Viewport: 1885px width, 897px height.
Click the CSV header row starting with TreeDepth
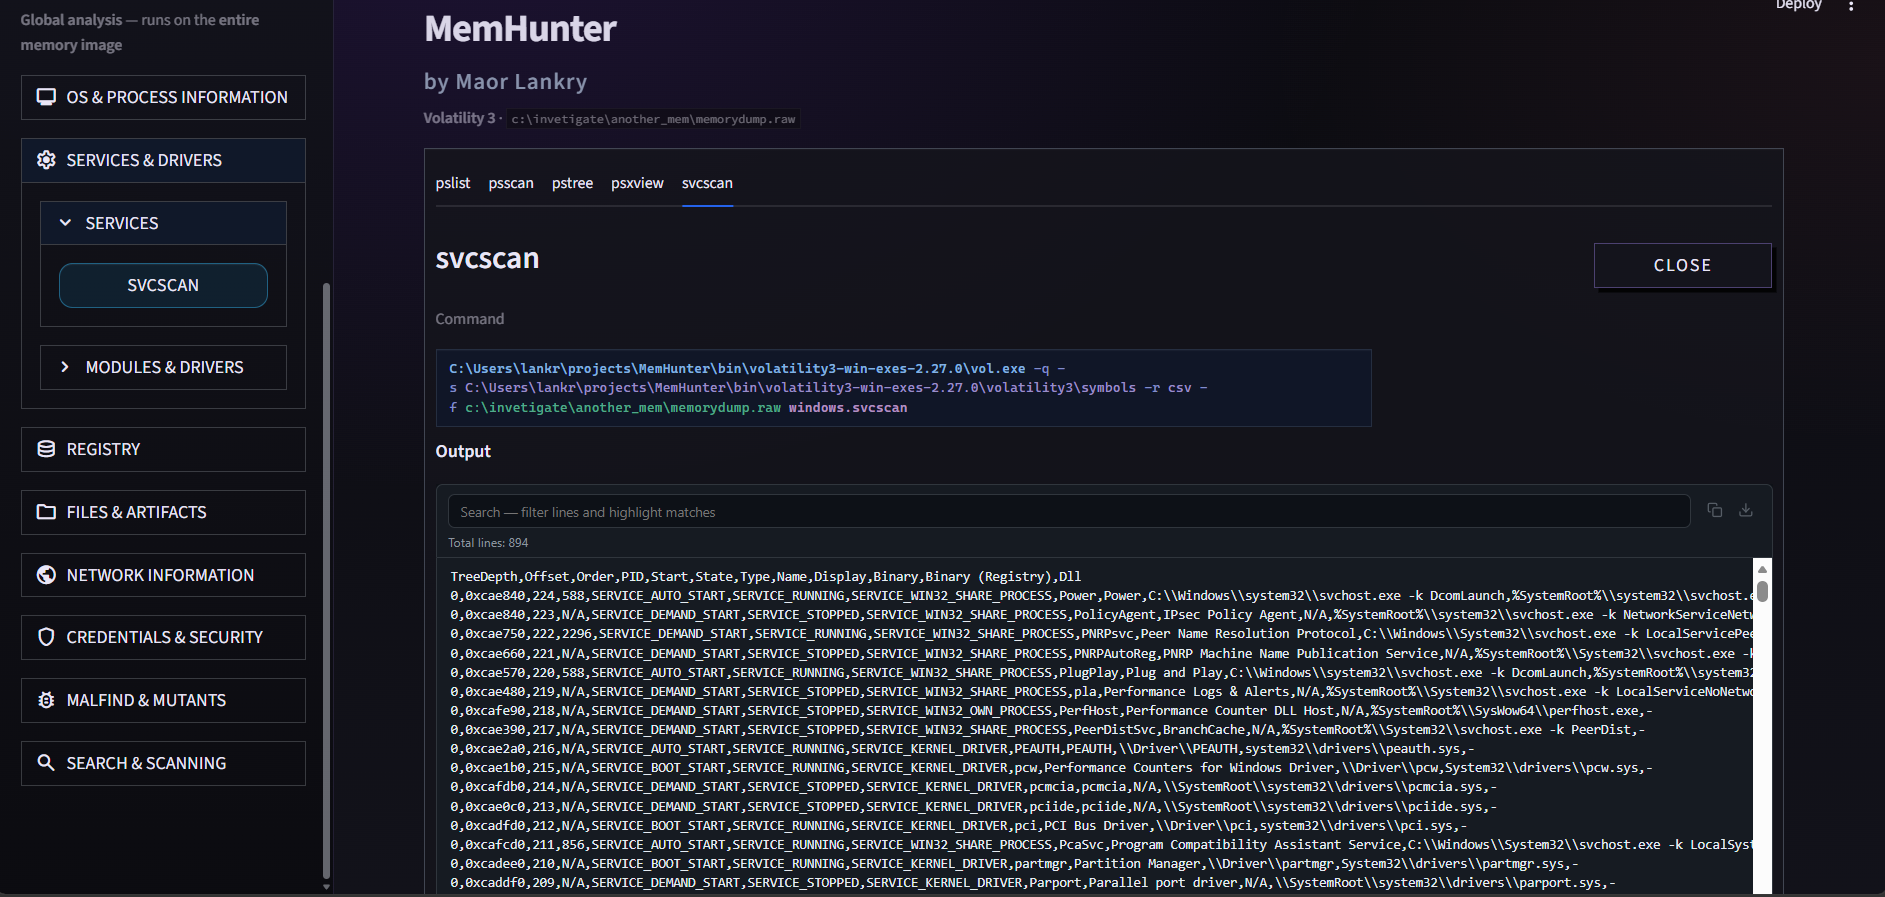tap(765, 577)
